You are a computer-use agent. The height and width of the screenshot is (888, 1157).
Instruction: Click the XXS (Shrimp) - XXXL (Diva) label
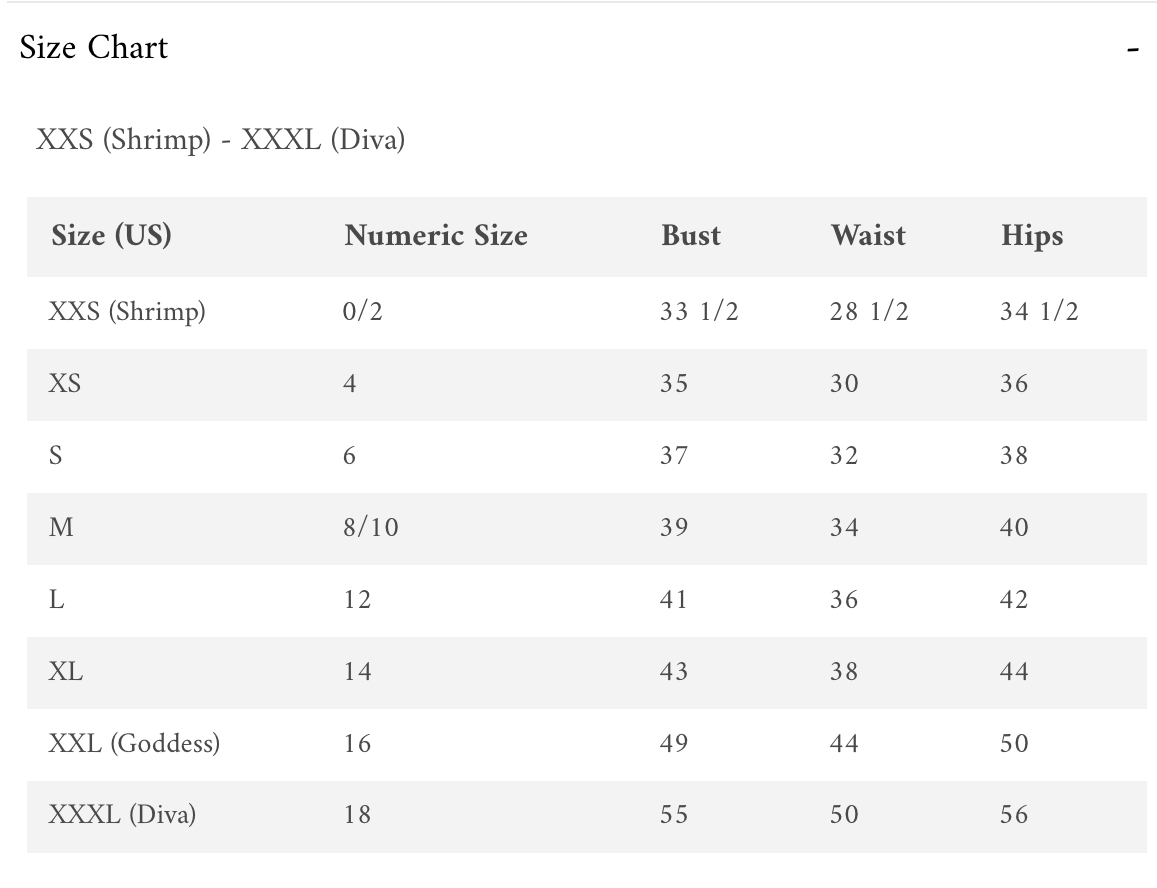coord(220,139)
